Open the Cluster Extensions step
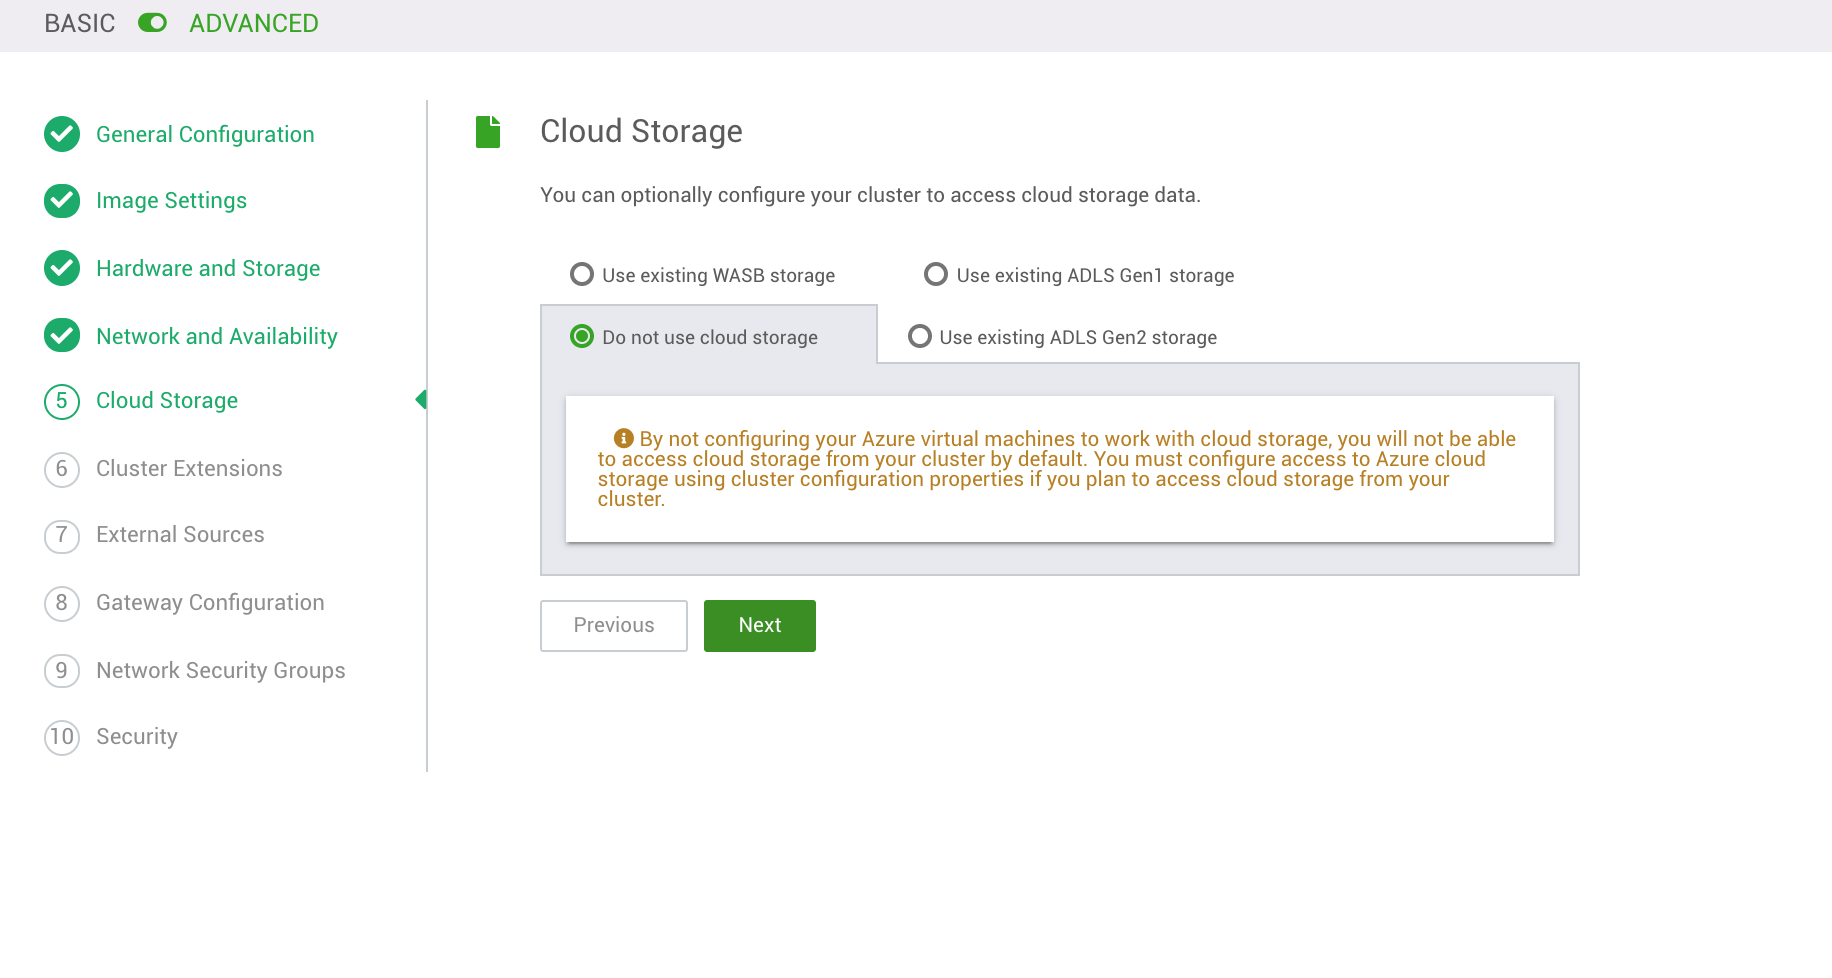Viewport: 1832px width, 978px height. point(189,468)
